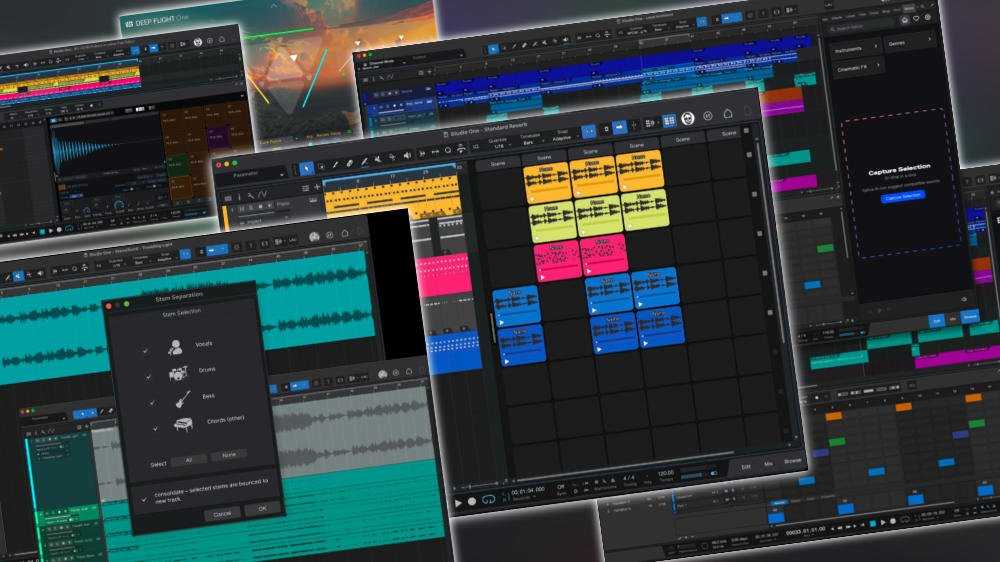Switch to the Mix tab at bottom
This screenshot has width=1000, height=562.
click(768, 464)
